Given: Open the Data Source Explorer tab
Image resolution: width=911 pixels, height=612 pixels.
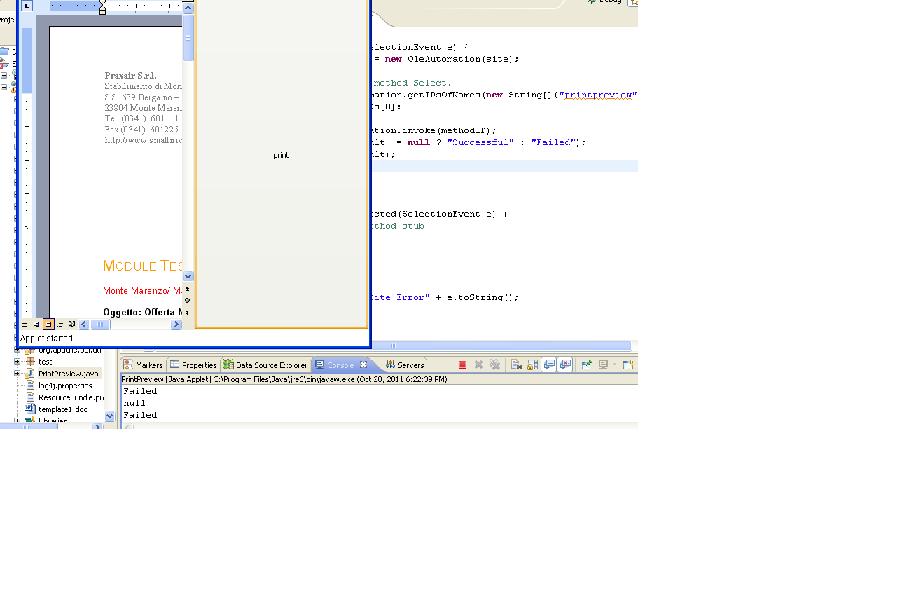Looking at the screenshot, I should pyautogui.click(x=265, y=365).
